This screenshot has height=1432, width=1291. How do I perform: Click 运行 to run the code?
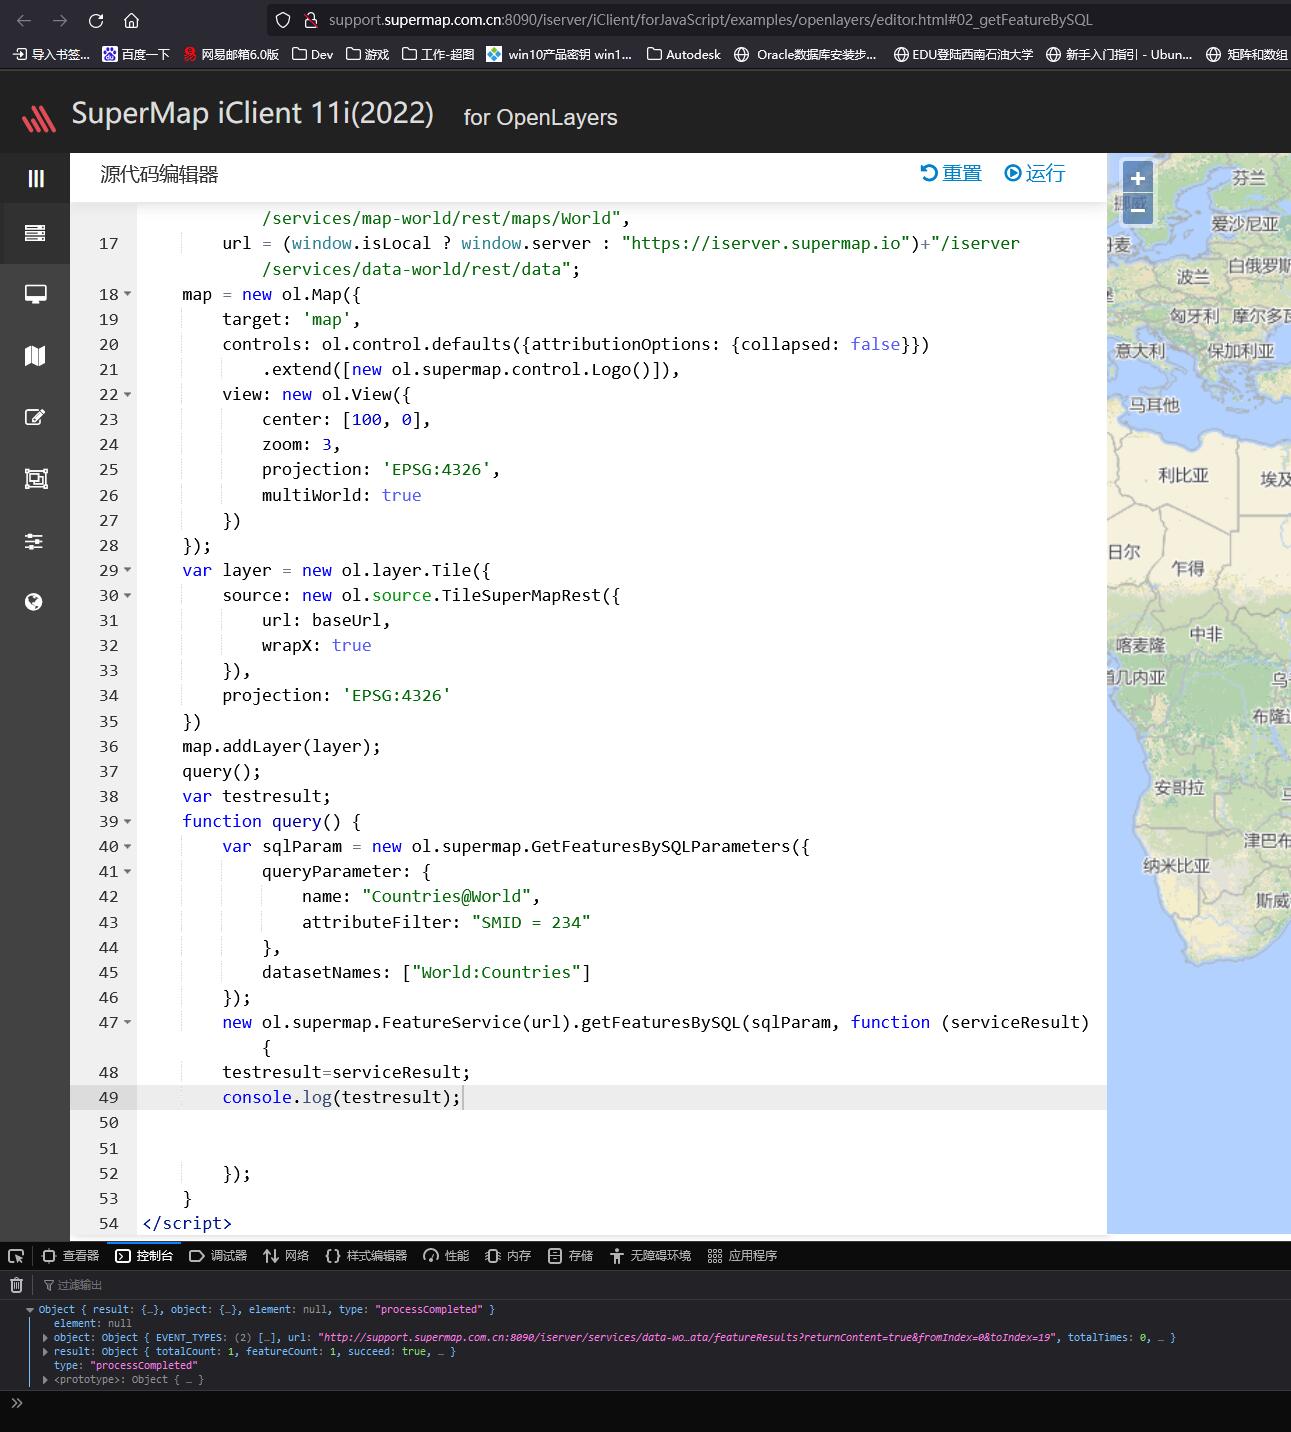click(1035, 173)
